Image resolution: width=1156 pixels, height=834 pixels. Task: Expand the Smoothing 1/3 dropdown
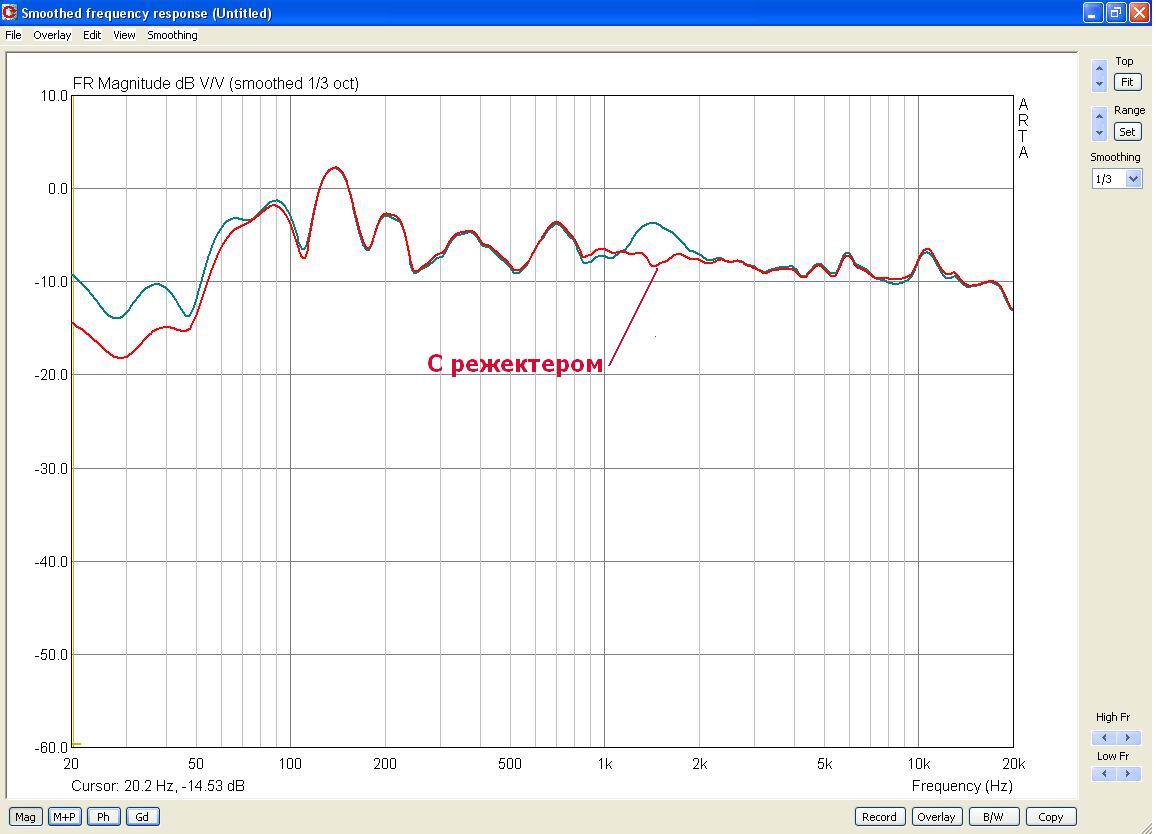[x=1133, y=178]
